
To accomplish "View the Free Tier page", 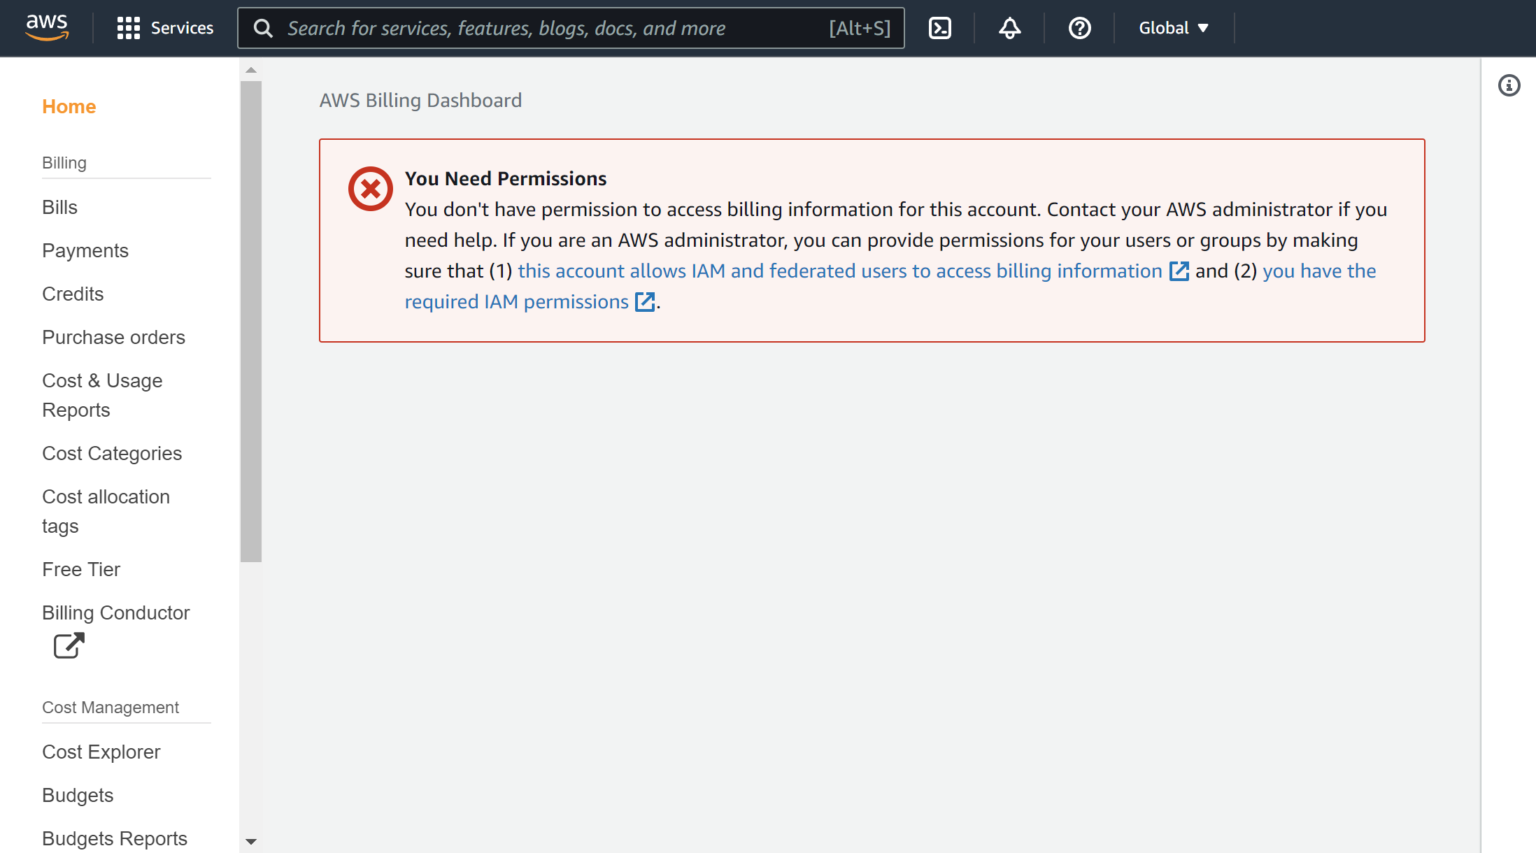I will tap(81, 569).
